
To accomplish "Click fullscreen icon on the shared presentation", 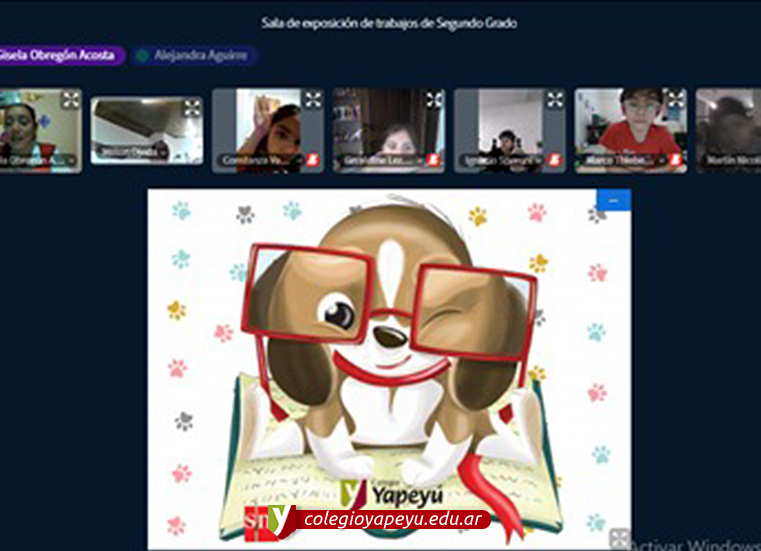I will click(x=619, y=538).
